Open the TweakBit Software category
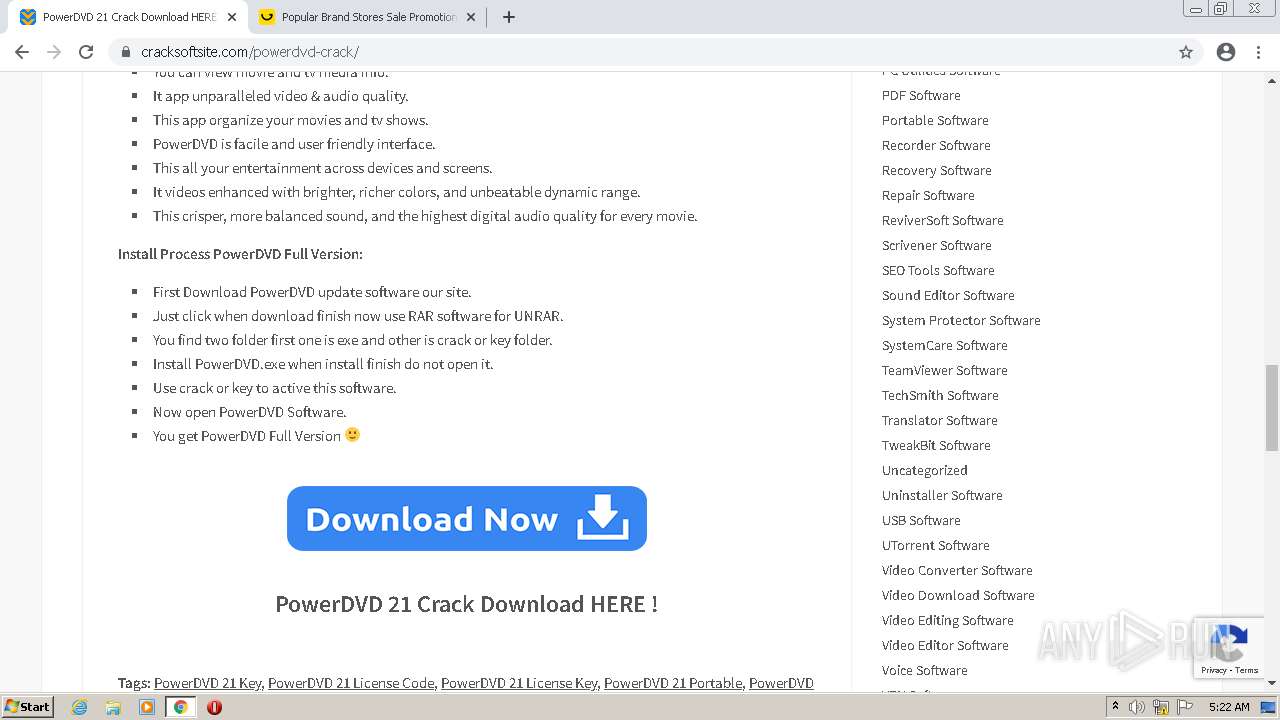1280x720 pixels. pos(936,445)
